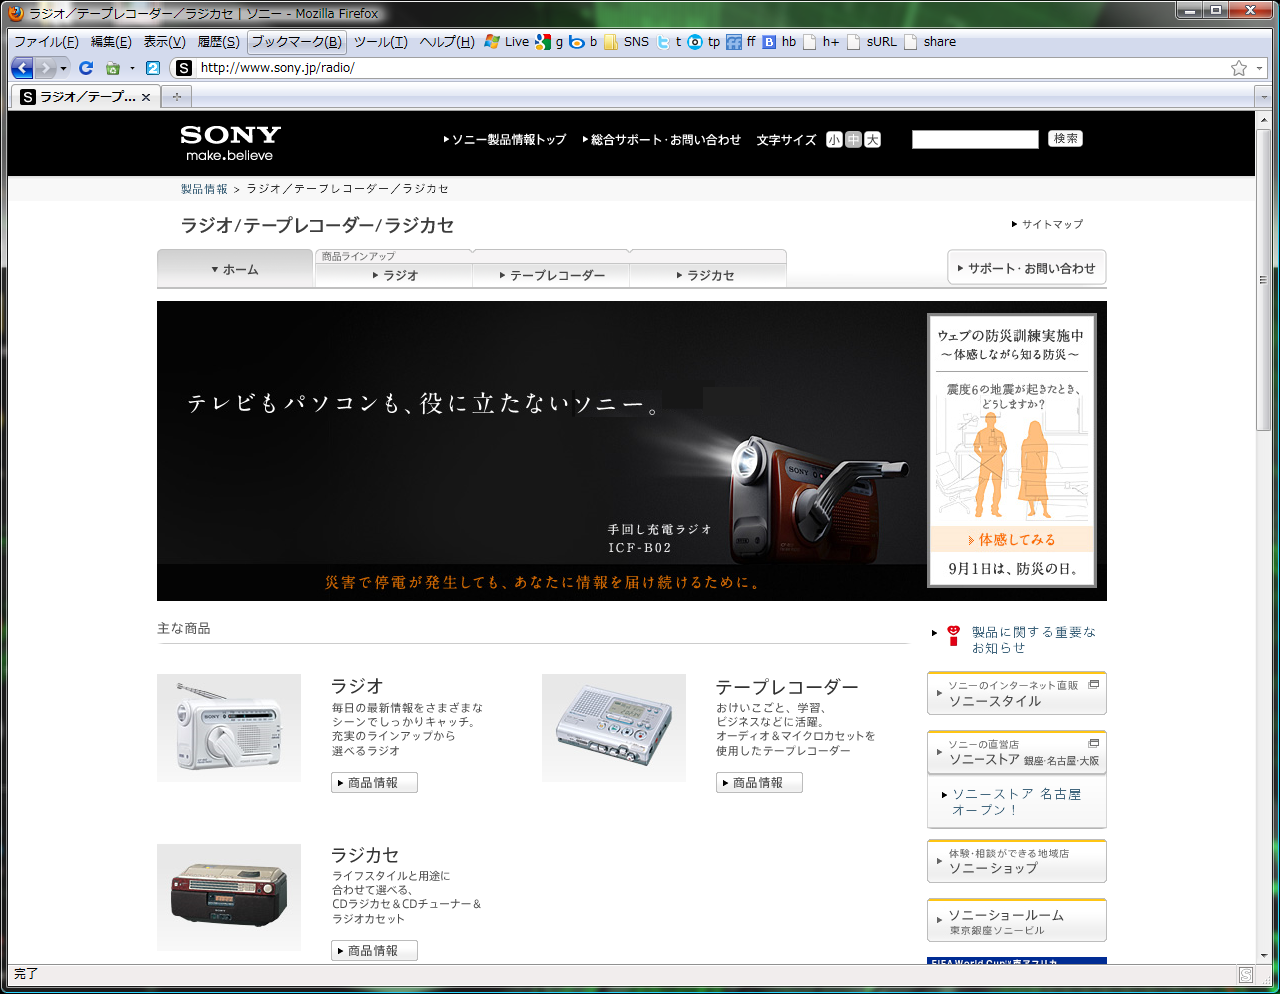
Task: Switch to the テープレコーダー lineup tab
Action: (x=551, y=276)
